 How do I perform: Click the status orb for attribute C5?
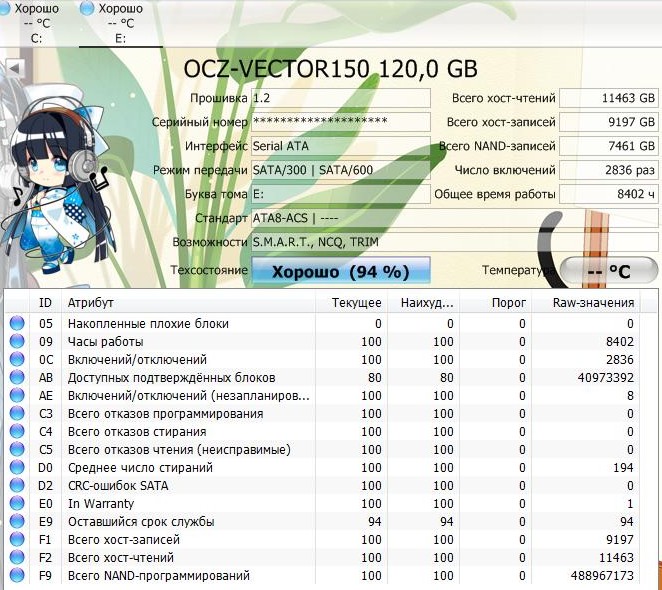pos(17,449)
